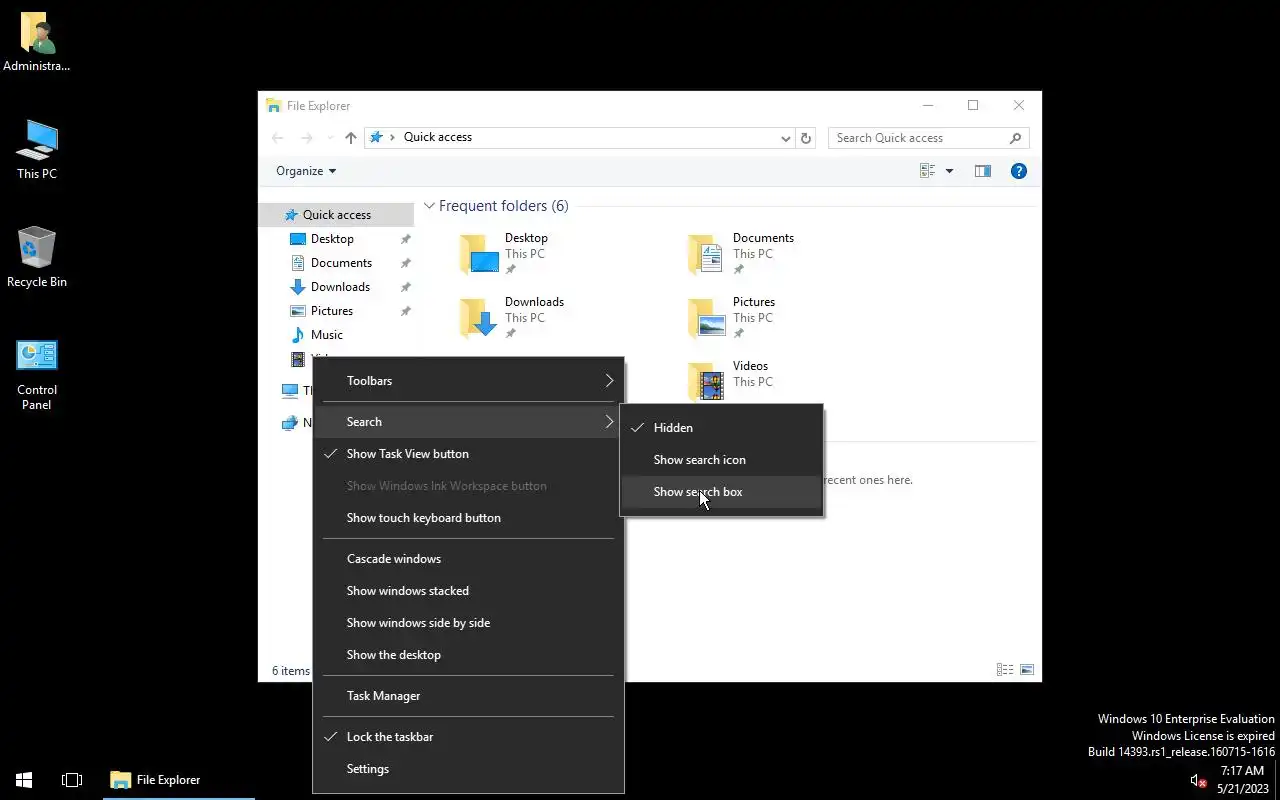Click chevron before Quick access in address bar
The width and height of the screenshot is (1280, 800).
click(x=392, y=138)
